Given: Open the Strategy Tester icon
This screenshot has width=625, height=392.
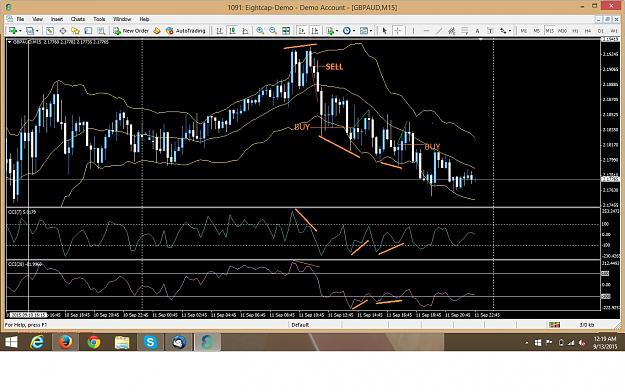Looking at the screenshot, I should pyautogui.click(x=101, y=31).
